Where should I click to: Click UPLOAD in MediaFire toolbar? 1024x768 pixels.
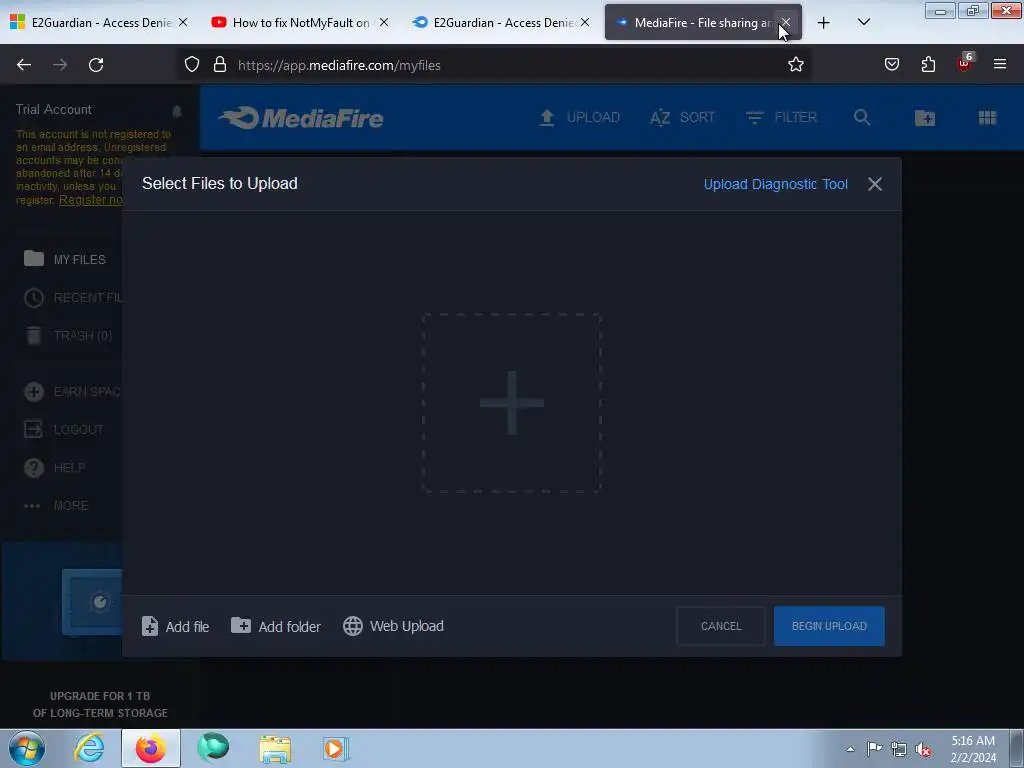click(x=579, y=118)
